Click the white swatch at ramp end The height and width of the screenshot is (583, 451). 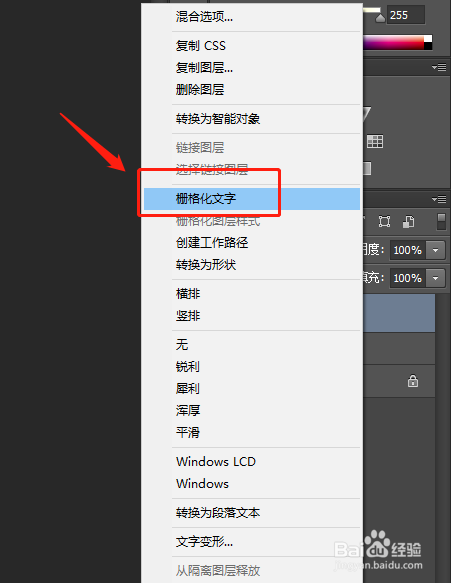pyautogui.click(x=428, y=39)
